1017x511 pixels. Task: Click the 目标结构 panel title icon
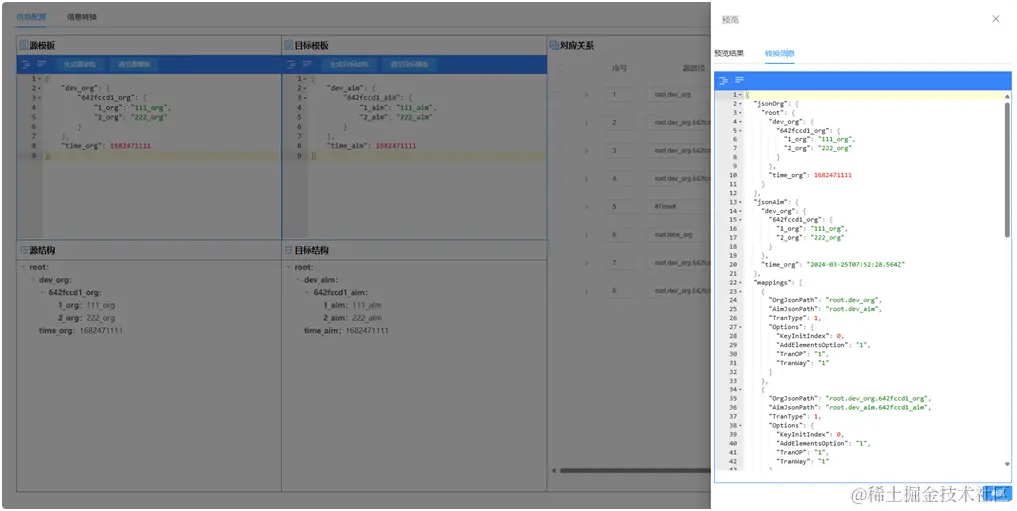(x=289, y=250)
